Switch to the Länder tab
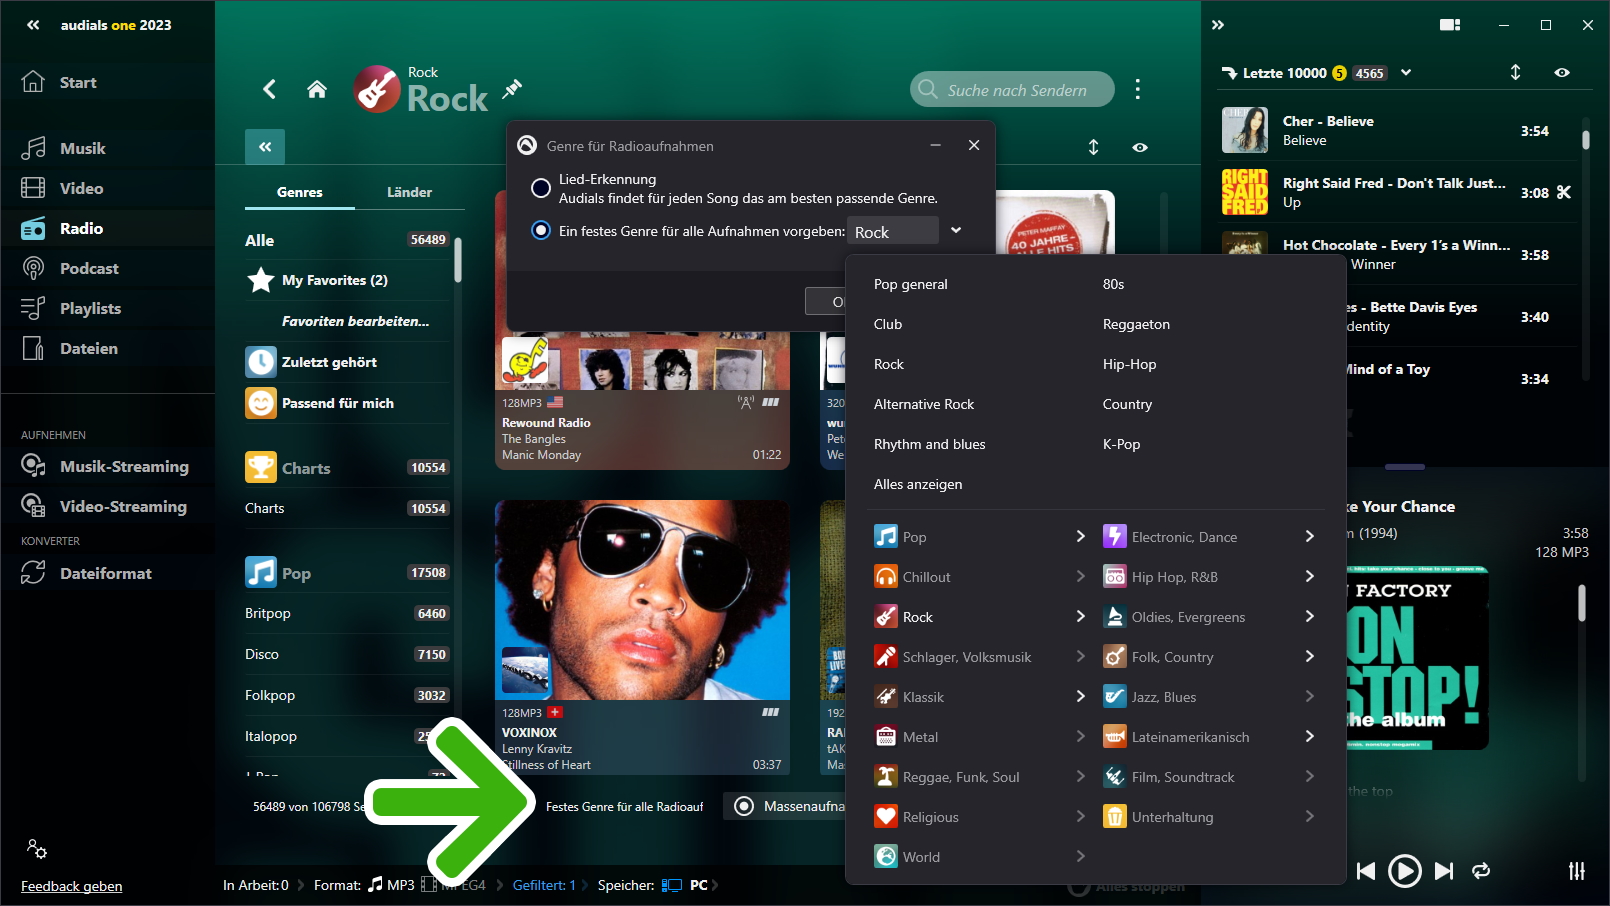The image size is (1610, 906). [x=410, y=192]
